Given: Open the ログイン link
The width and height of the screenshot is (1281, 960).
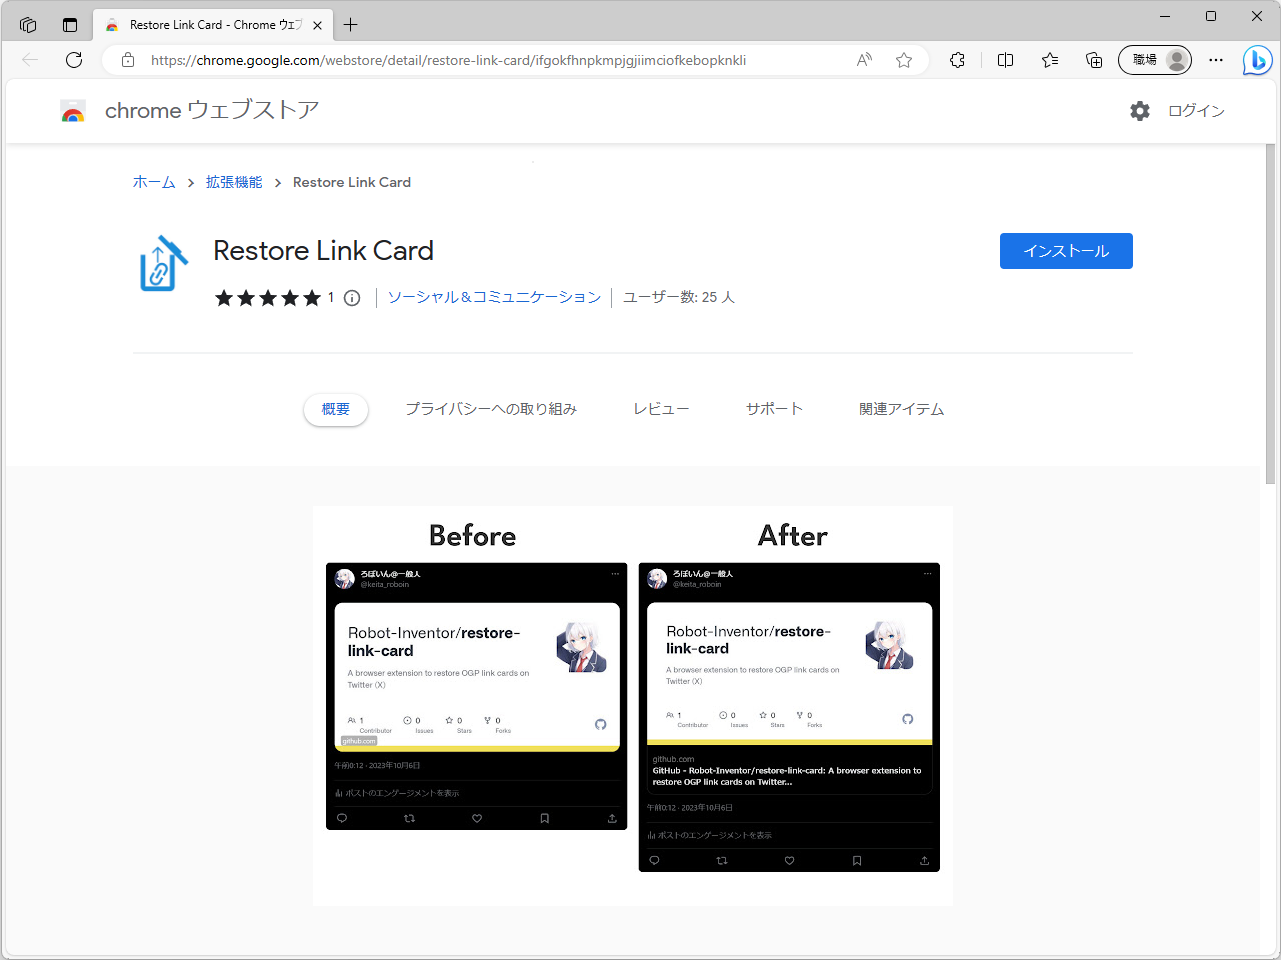Looking at the screenshot, I should tap(1196, 111).
